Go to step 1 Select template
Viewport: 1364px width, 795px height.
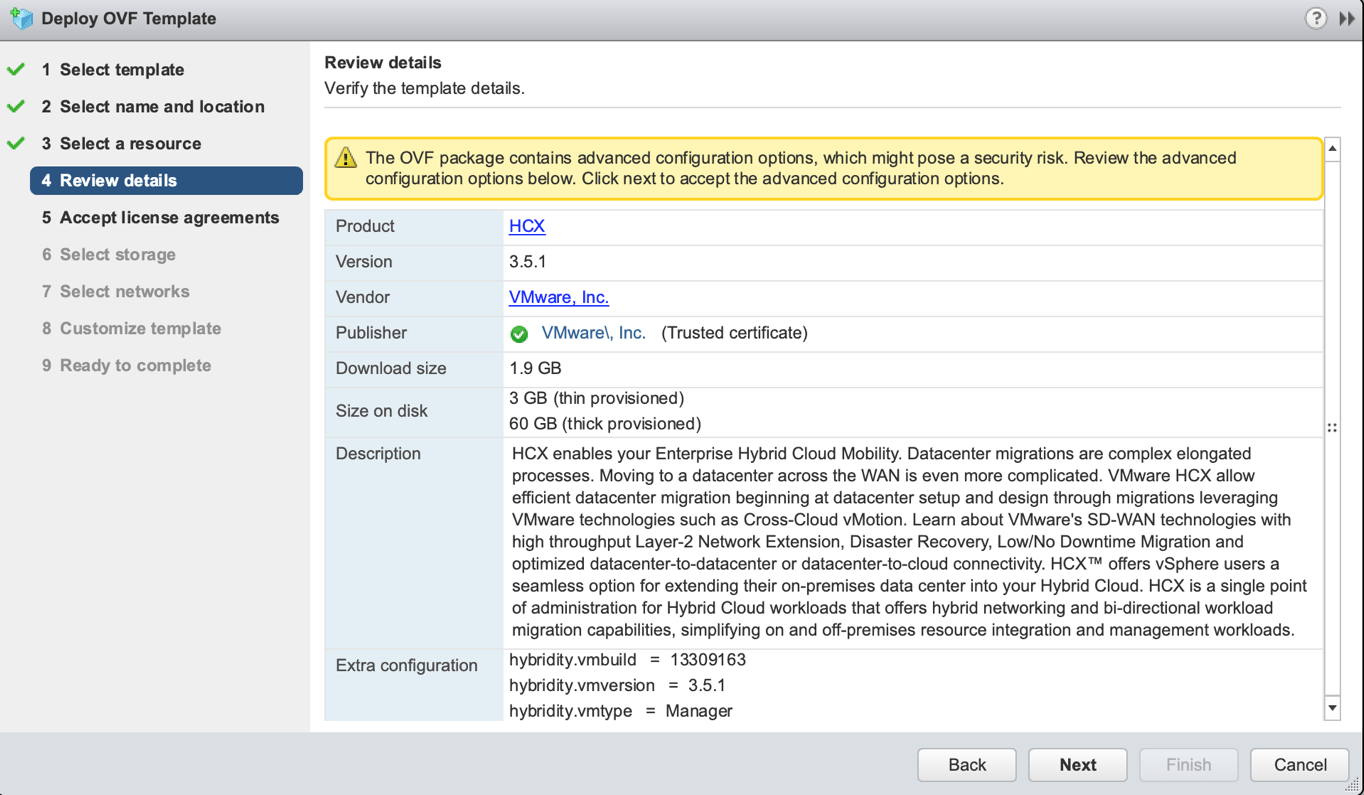[x=122, y=70]
